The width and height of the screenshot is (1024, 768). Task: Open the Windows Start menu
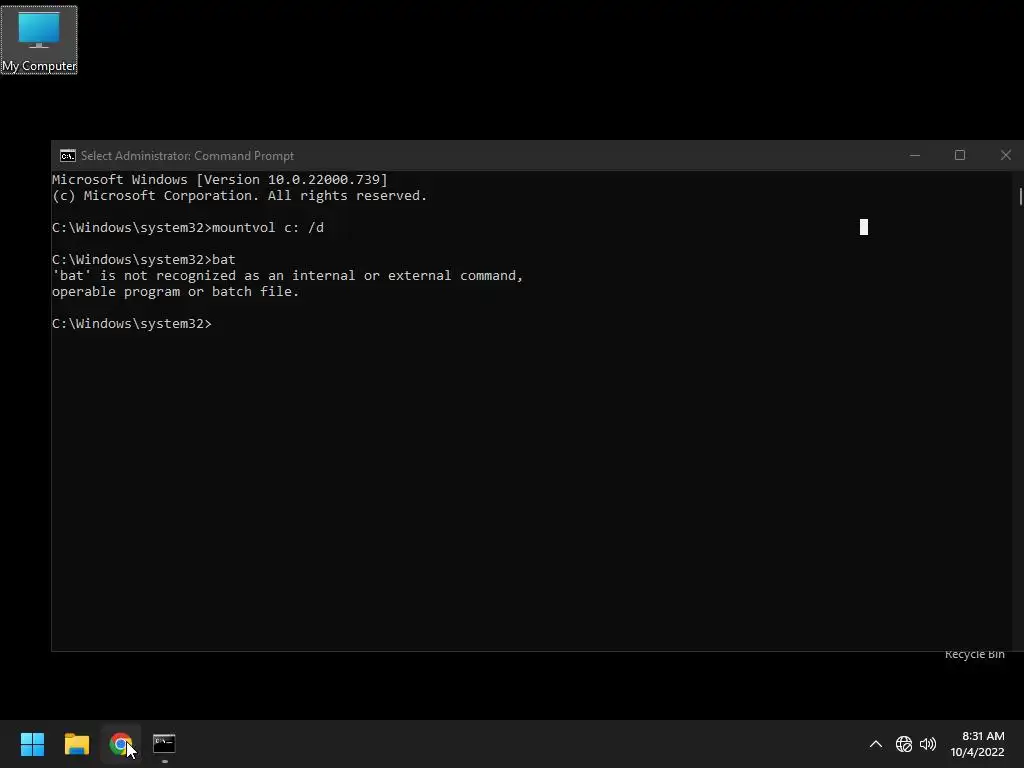pyautogui.click(x=32, y=744)
